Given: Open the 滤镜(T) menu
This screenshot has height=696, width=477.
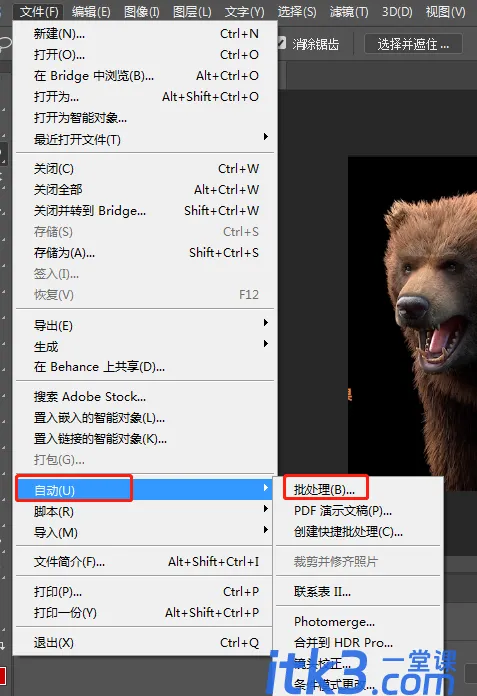Looking at the screenshot, I should [x=349, y=11].
